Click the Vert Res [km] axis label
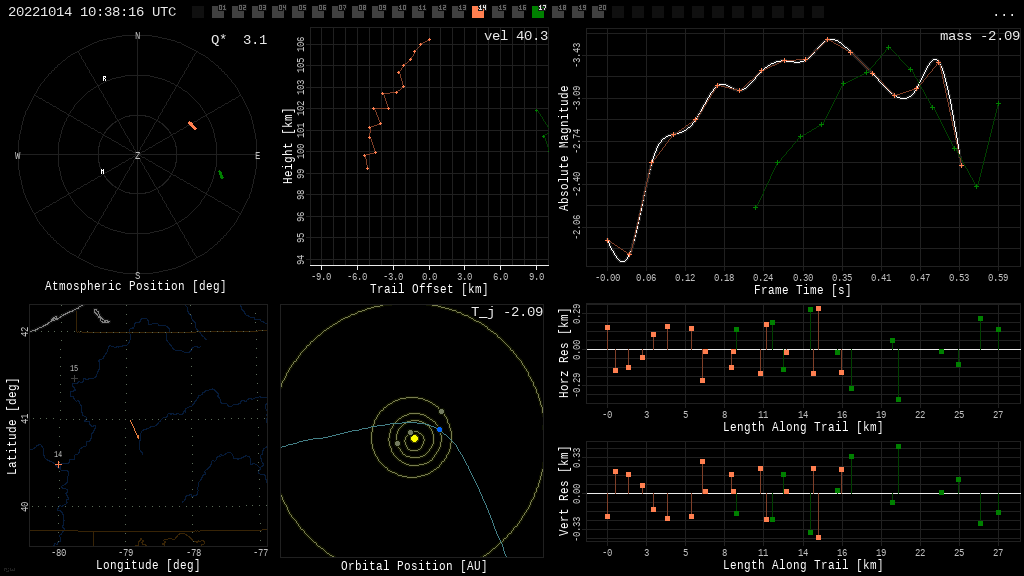Viewport: 1024px width, 576px height. pyautogui.click(x=564, y=491)
